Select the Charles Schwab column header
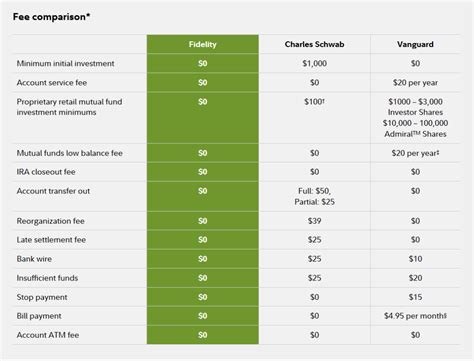This screenshot has width=474, height=361. pos(314,44)
